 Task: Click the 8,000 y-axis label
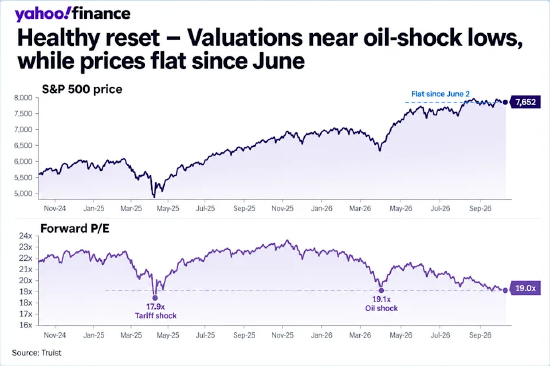pyautogui.click(x=23, y=98)
